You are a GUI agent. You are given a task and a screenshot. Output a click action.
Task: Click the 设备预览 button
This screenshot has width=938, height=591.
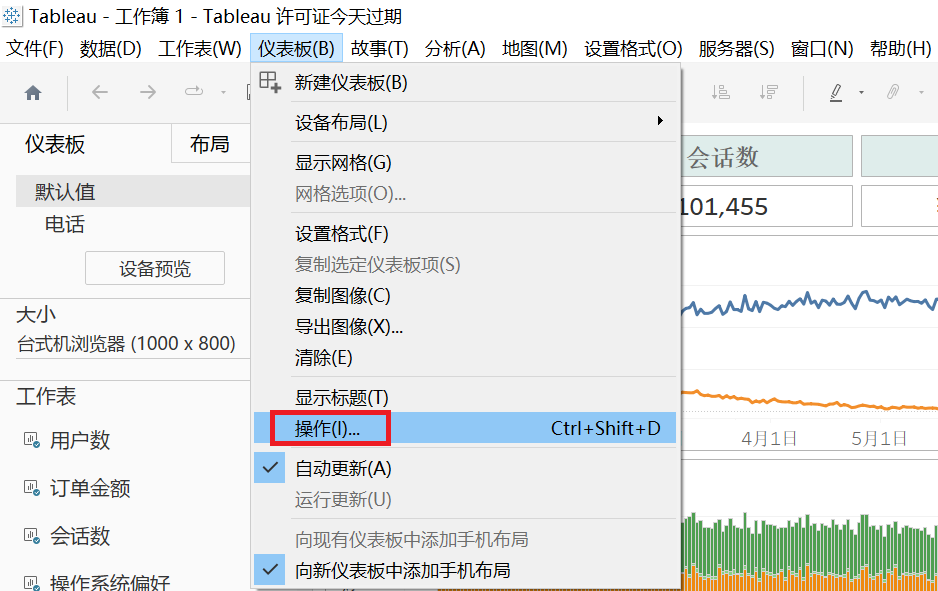[155, 268]
